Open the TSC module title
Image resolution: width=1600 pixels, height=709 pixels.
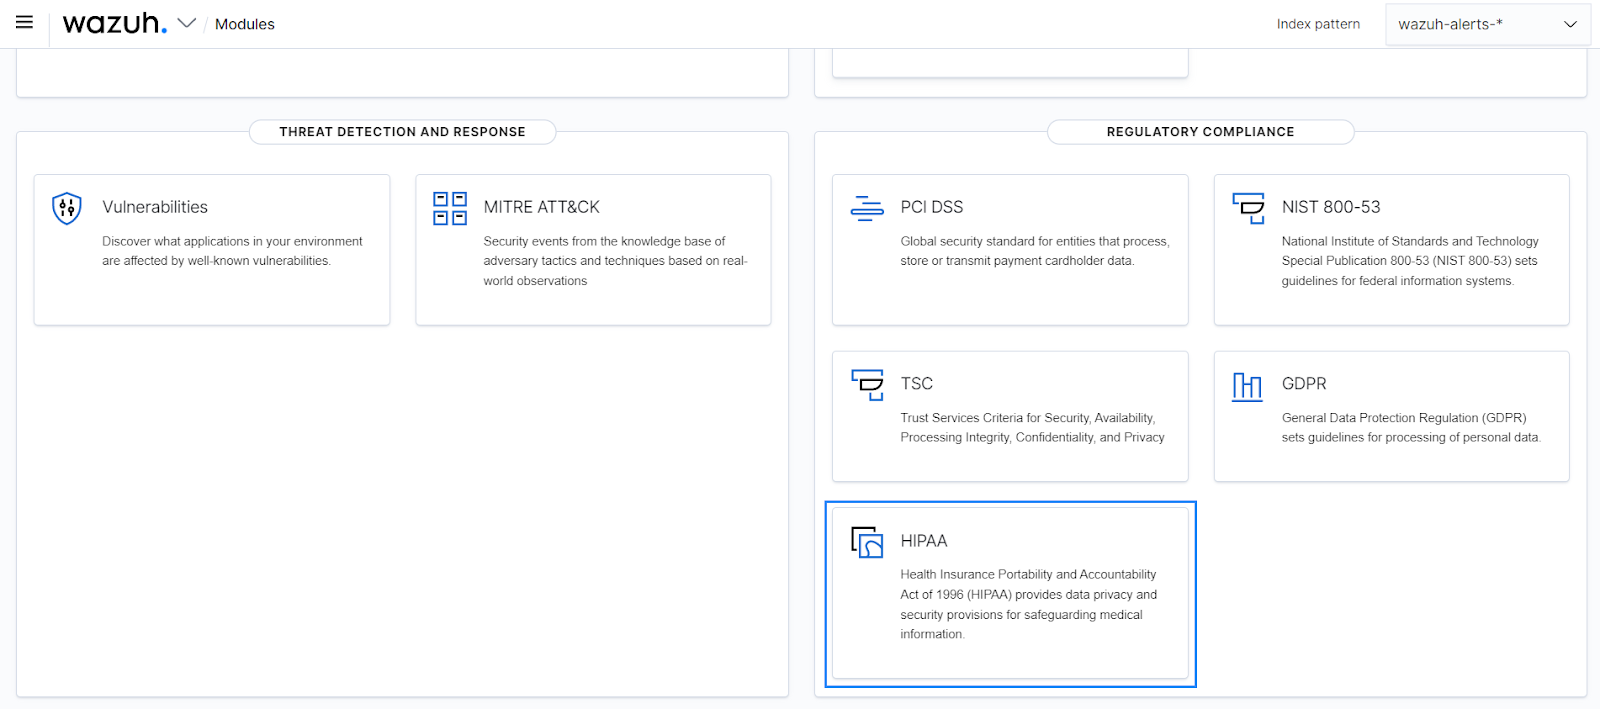point(917,384)
